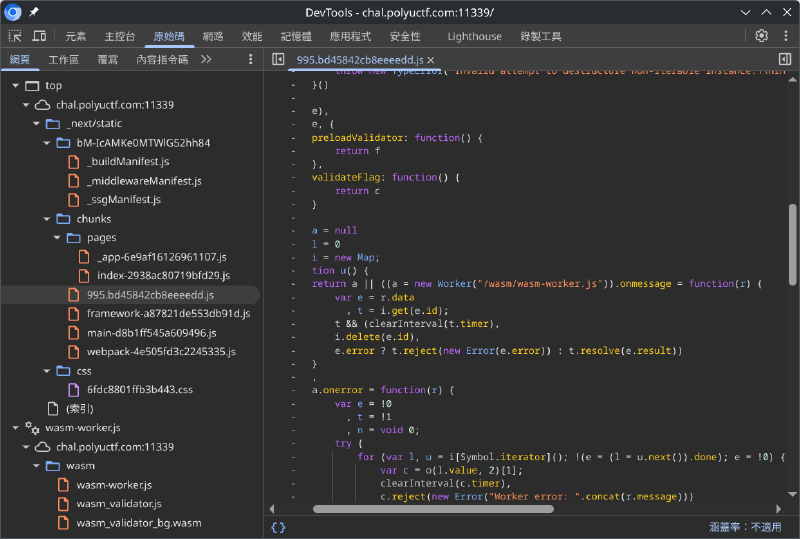Click the horizontal scrollbar left arrow

click(x=271, y=509)
